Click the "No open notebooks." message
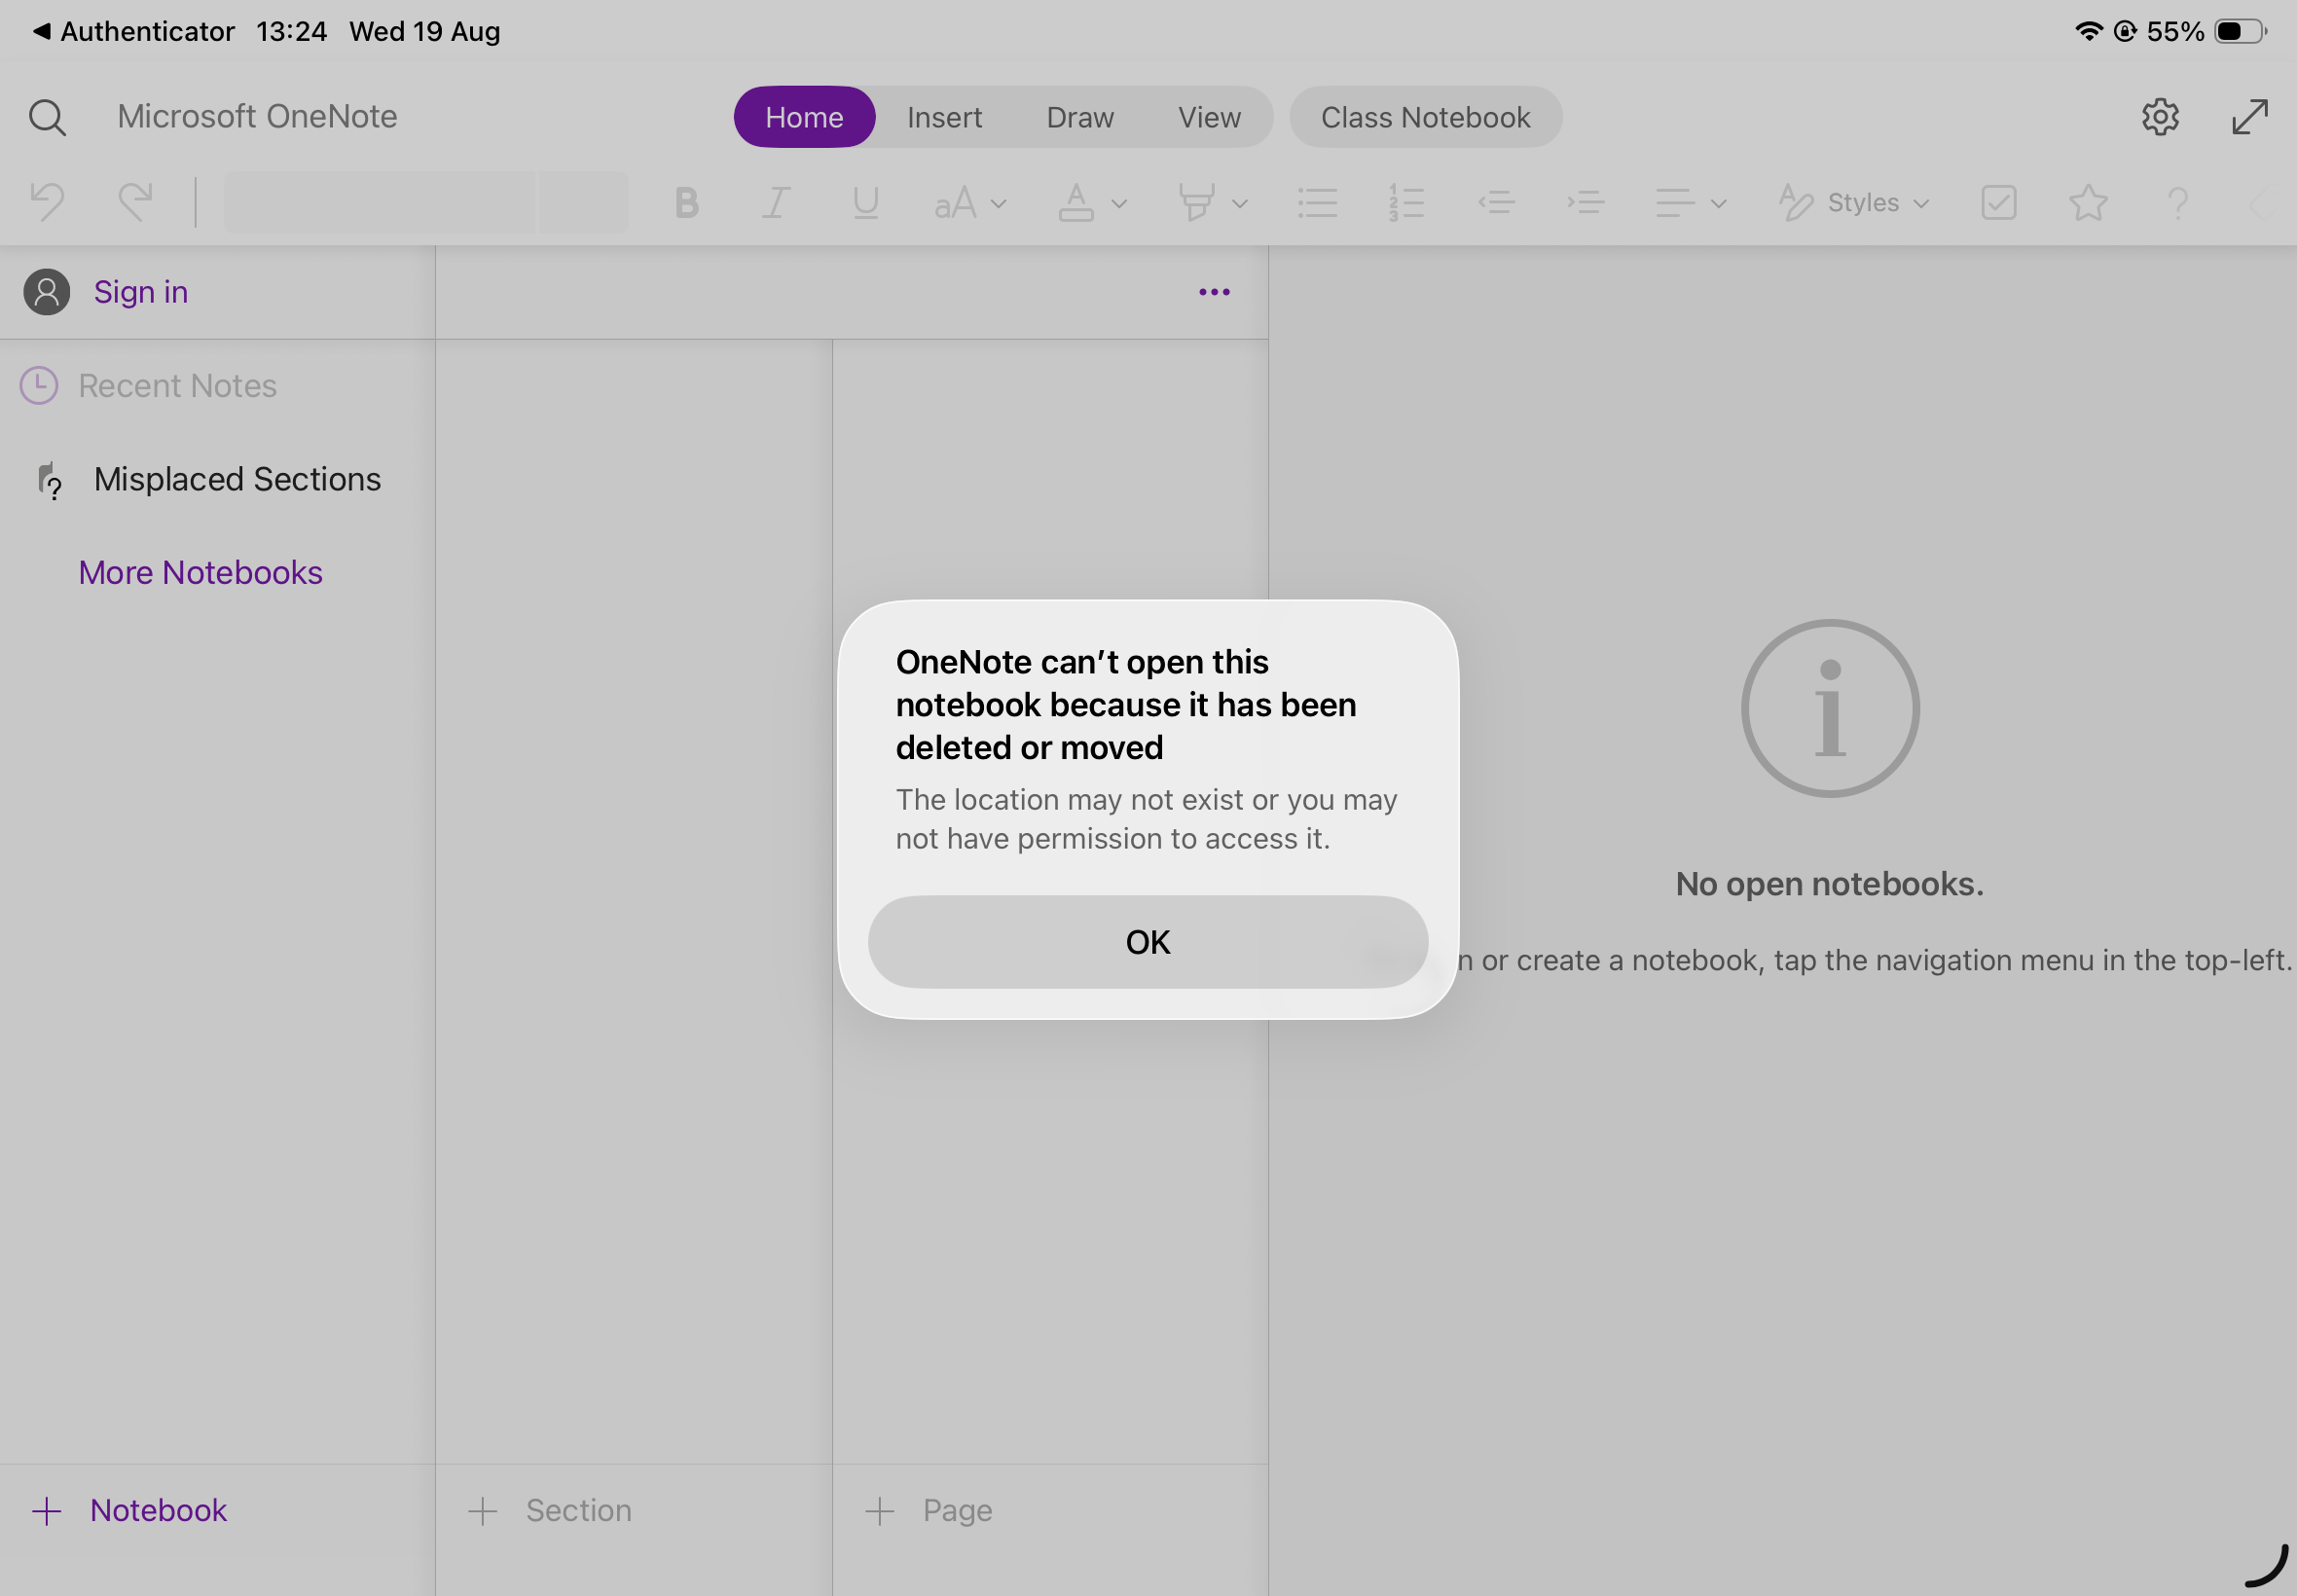Image resolution: width=2297 pixels, height=1596 pixels. point(1829,884)
